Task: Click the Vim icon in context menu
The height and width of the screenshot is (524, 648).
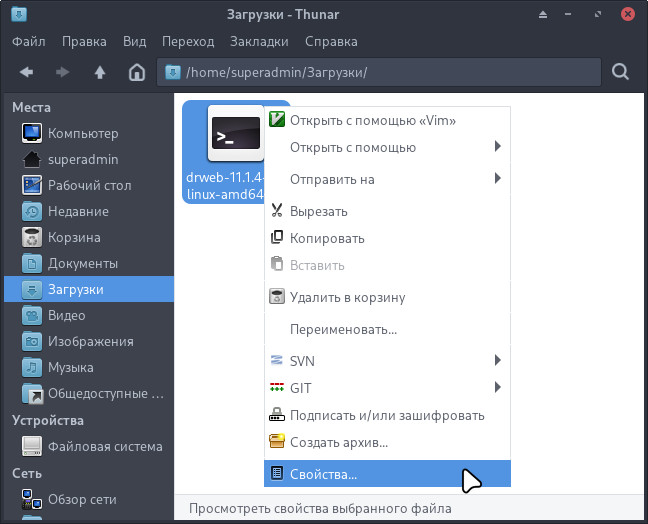Action: (x=277, y=119)
